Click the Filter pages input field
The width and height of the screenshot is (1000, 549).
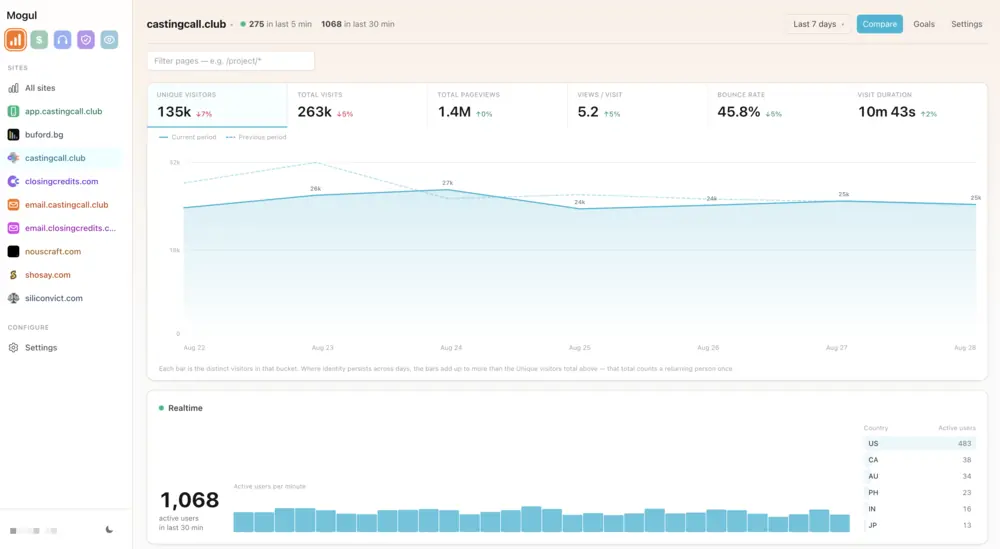tap(231, 61)
